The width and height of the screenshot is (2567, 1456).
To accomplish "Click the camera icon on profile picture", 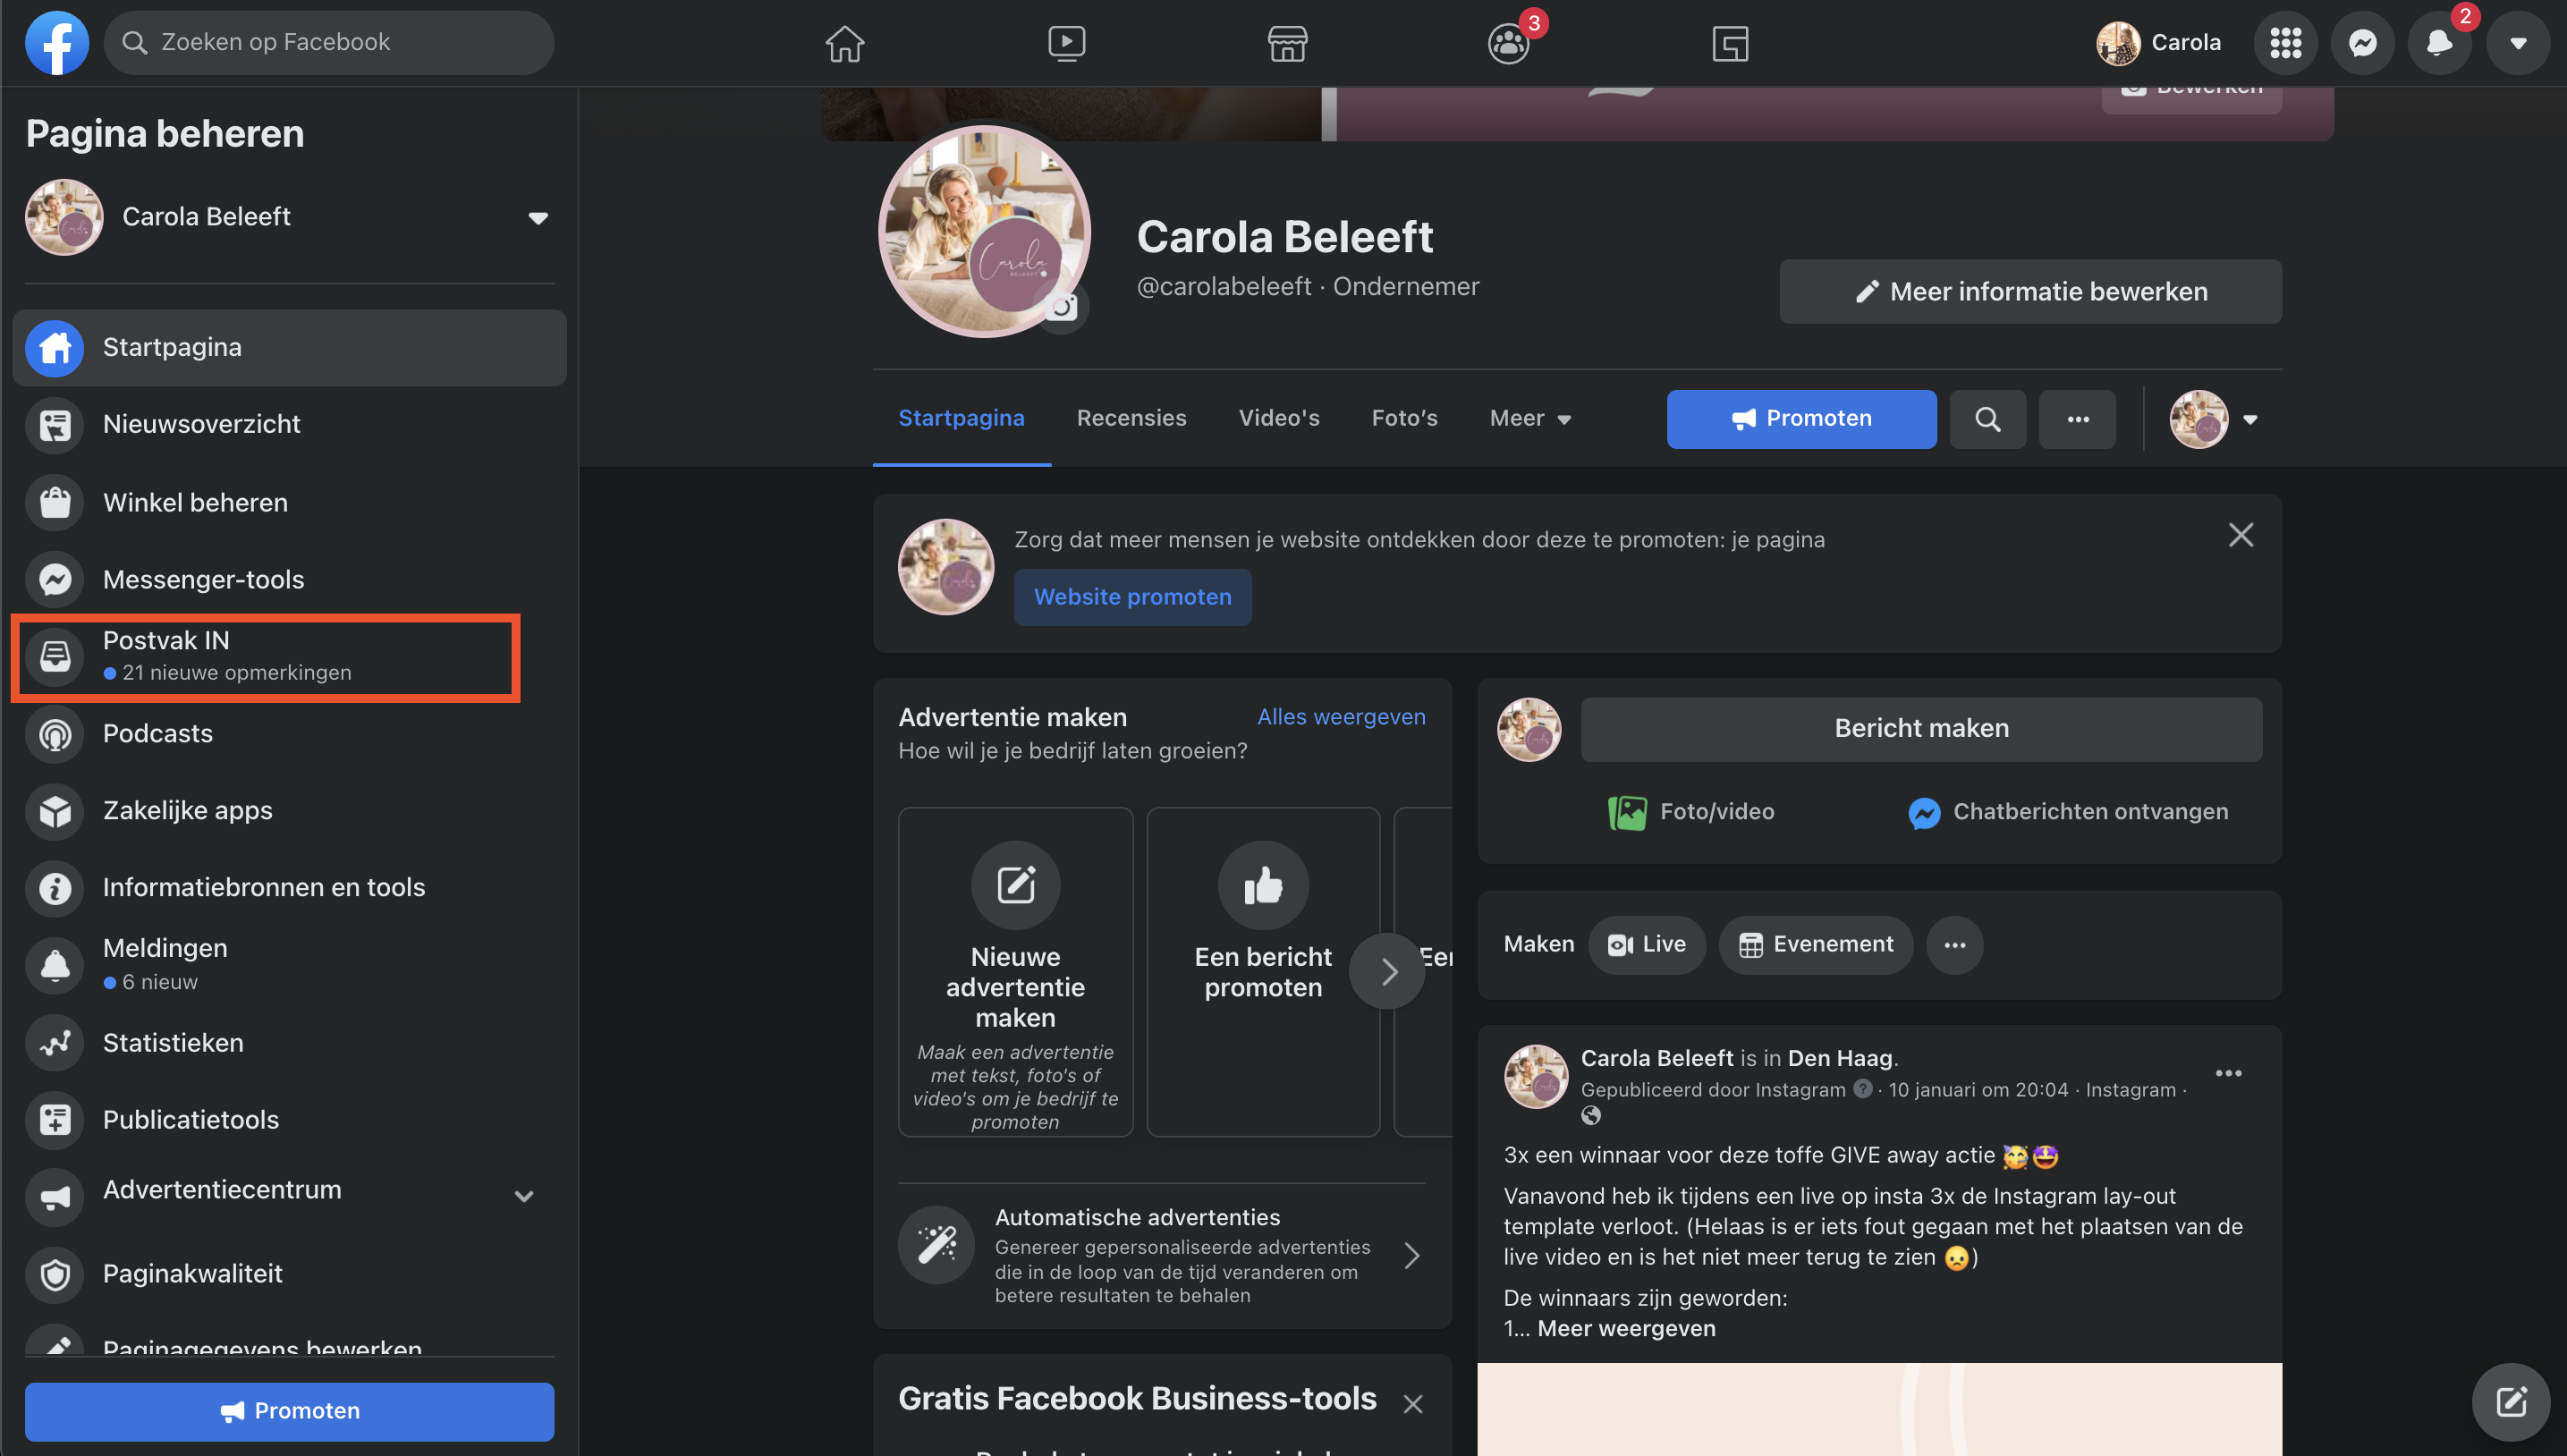I will [1063, 307].
